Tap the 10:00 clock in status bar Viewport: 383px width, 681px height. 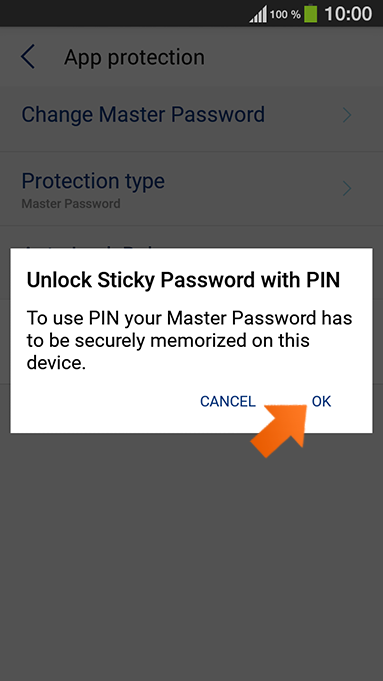[348, 14]
